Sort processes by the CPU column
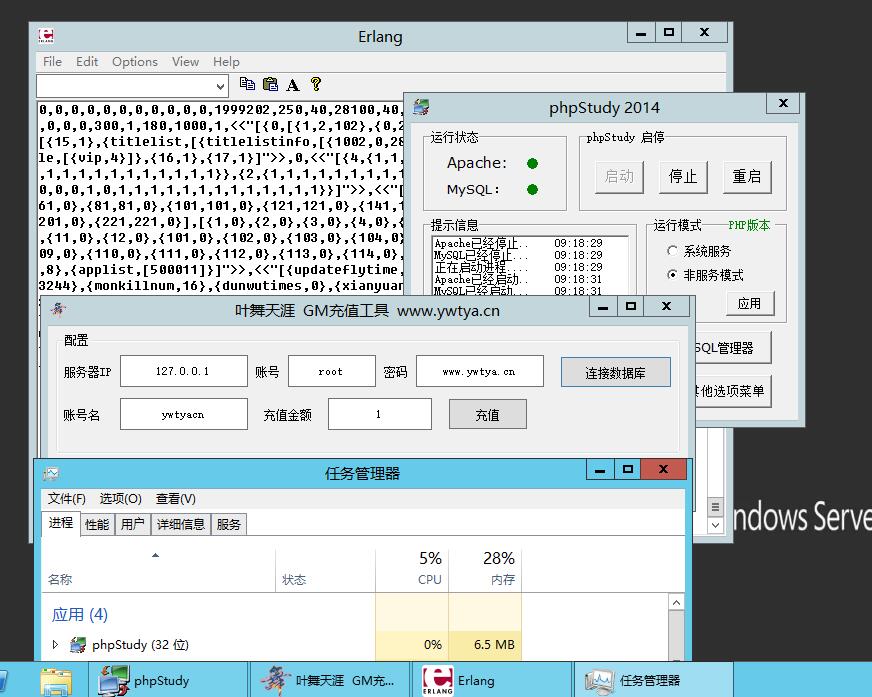 coord(413,569)
